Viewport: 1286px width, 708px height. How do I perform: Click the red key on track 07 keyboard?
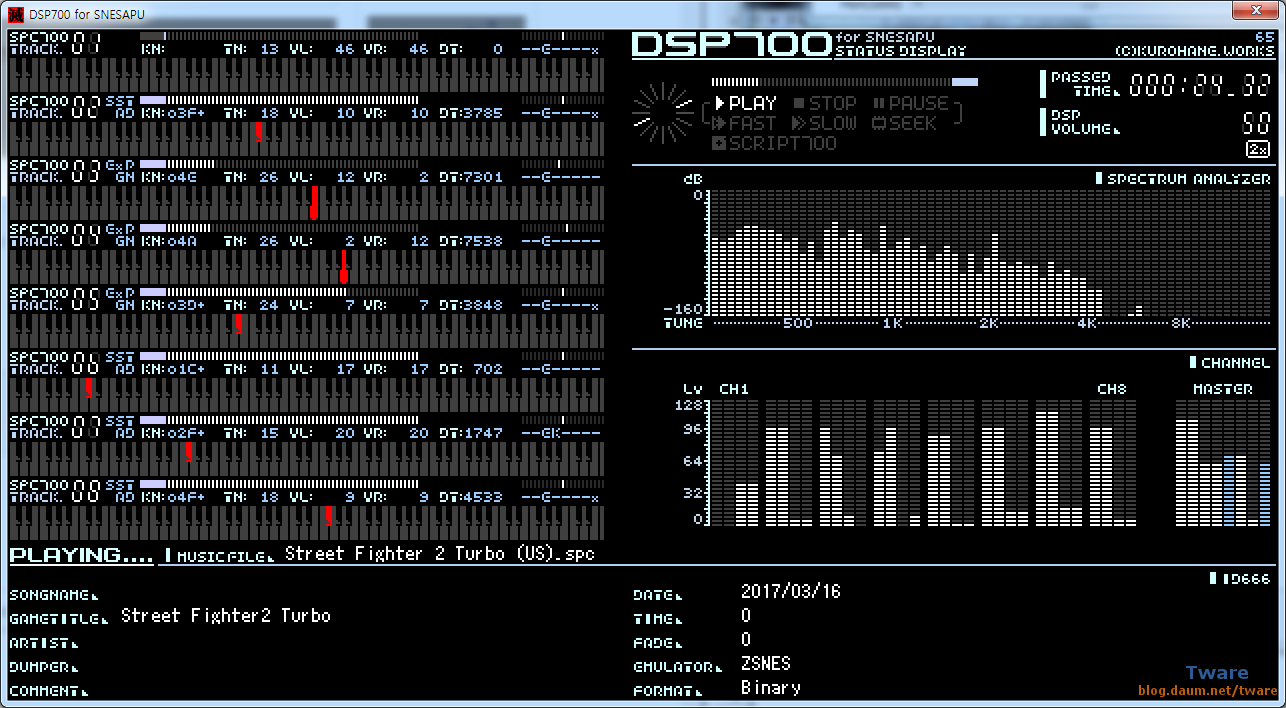(189, 452)
